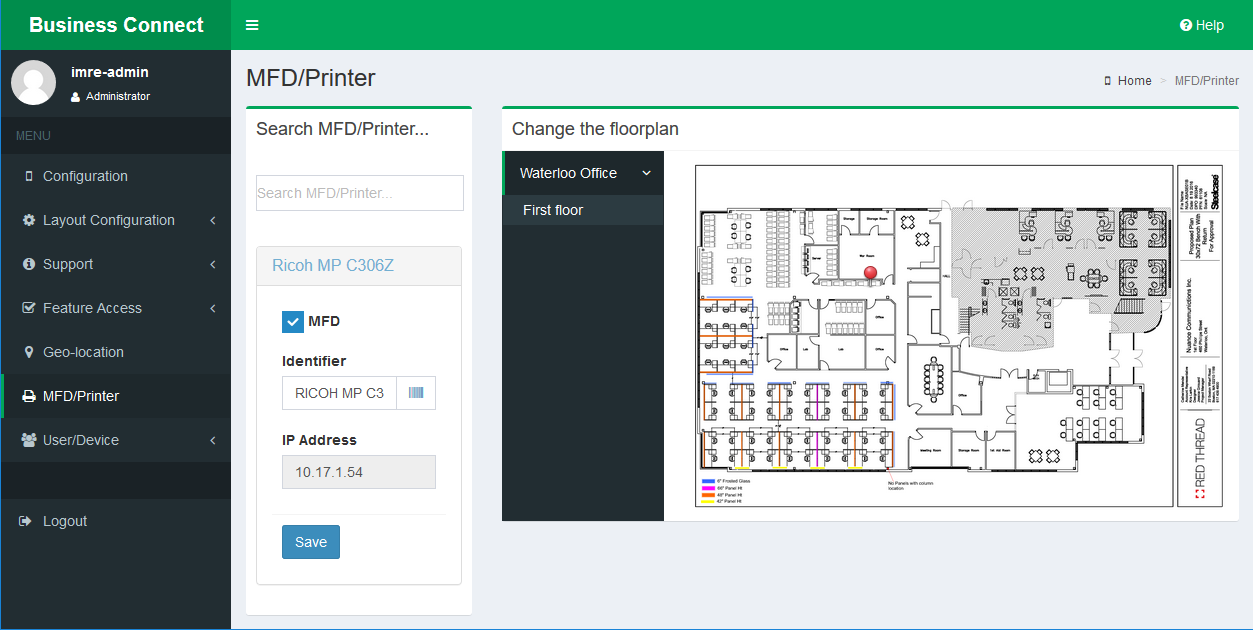Click the gear icon beside Layout Configuration
Image resolution: width=1253 pixels, height=630 pixels.
coord(29,220)
